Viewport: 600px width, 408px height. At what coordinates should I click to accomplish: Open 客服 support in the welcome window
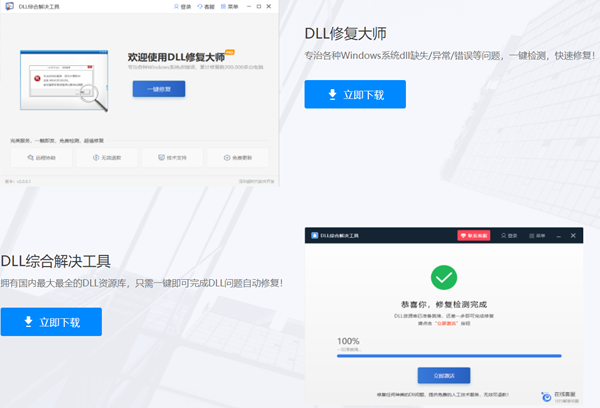tap(206, 7)
